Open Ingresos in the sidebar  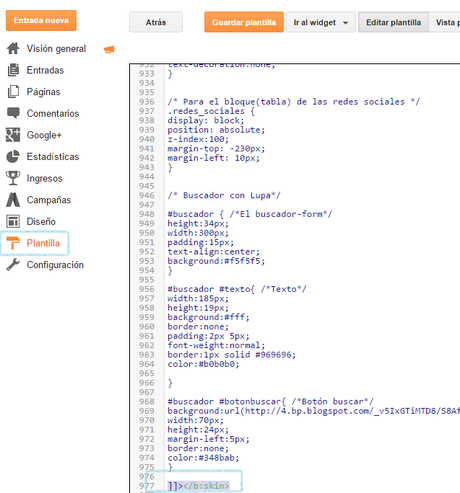(44, 178)
